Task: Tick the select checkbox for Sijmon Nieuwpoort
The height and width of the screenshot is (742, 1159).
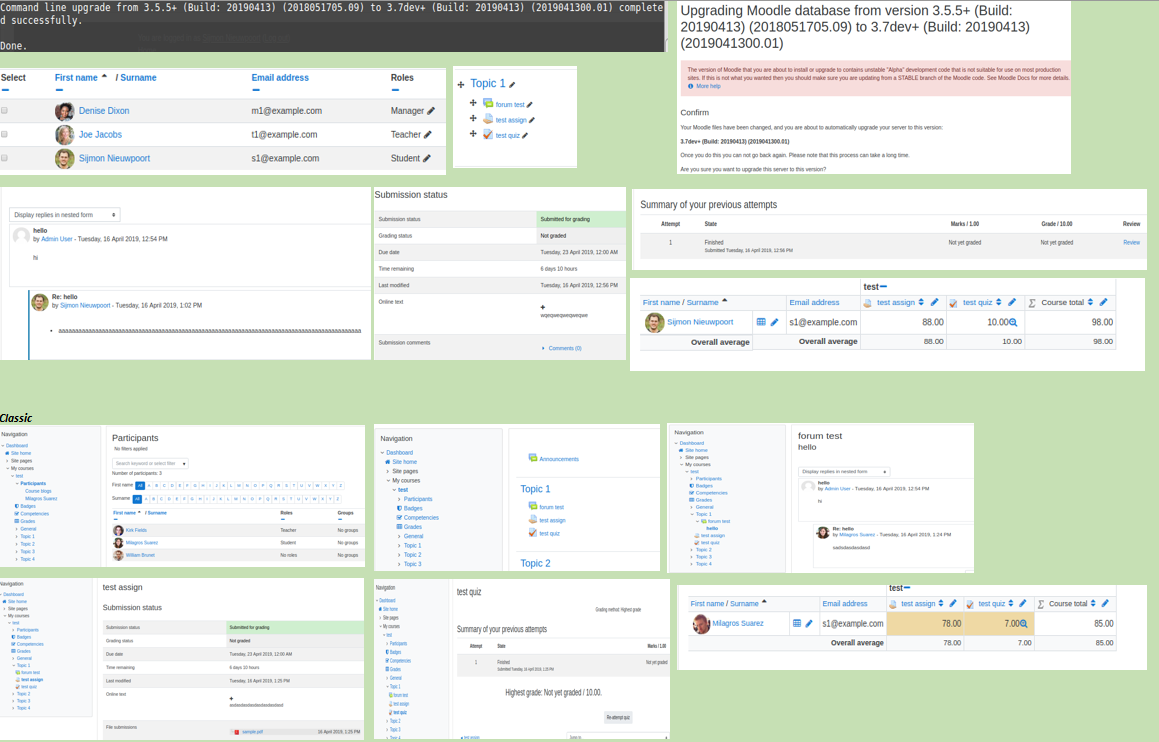Action: [x=4, y=158]
